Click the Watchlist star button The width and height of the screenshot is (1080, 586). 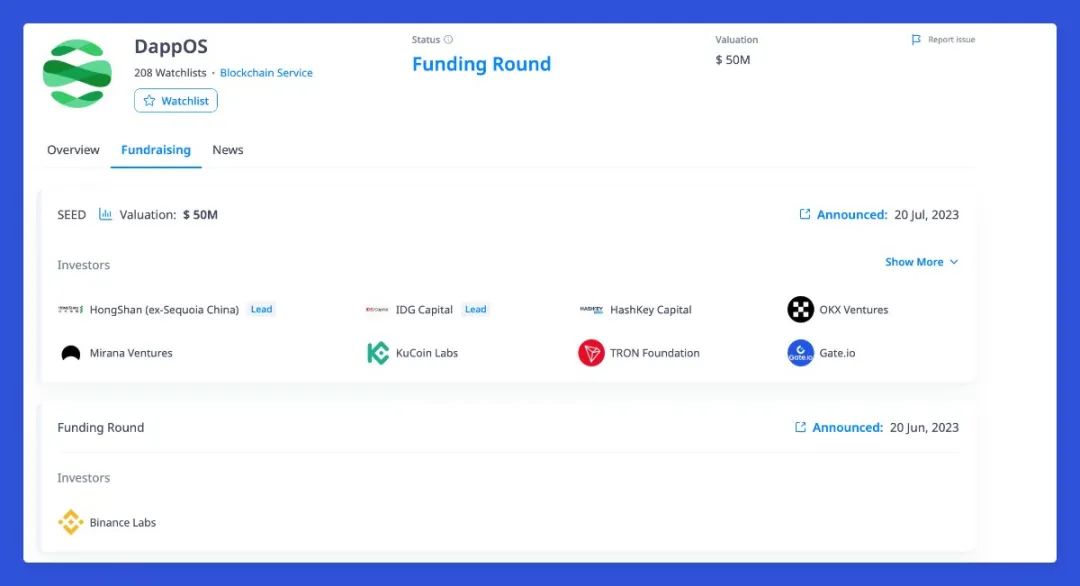(176, 101)
